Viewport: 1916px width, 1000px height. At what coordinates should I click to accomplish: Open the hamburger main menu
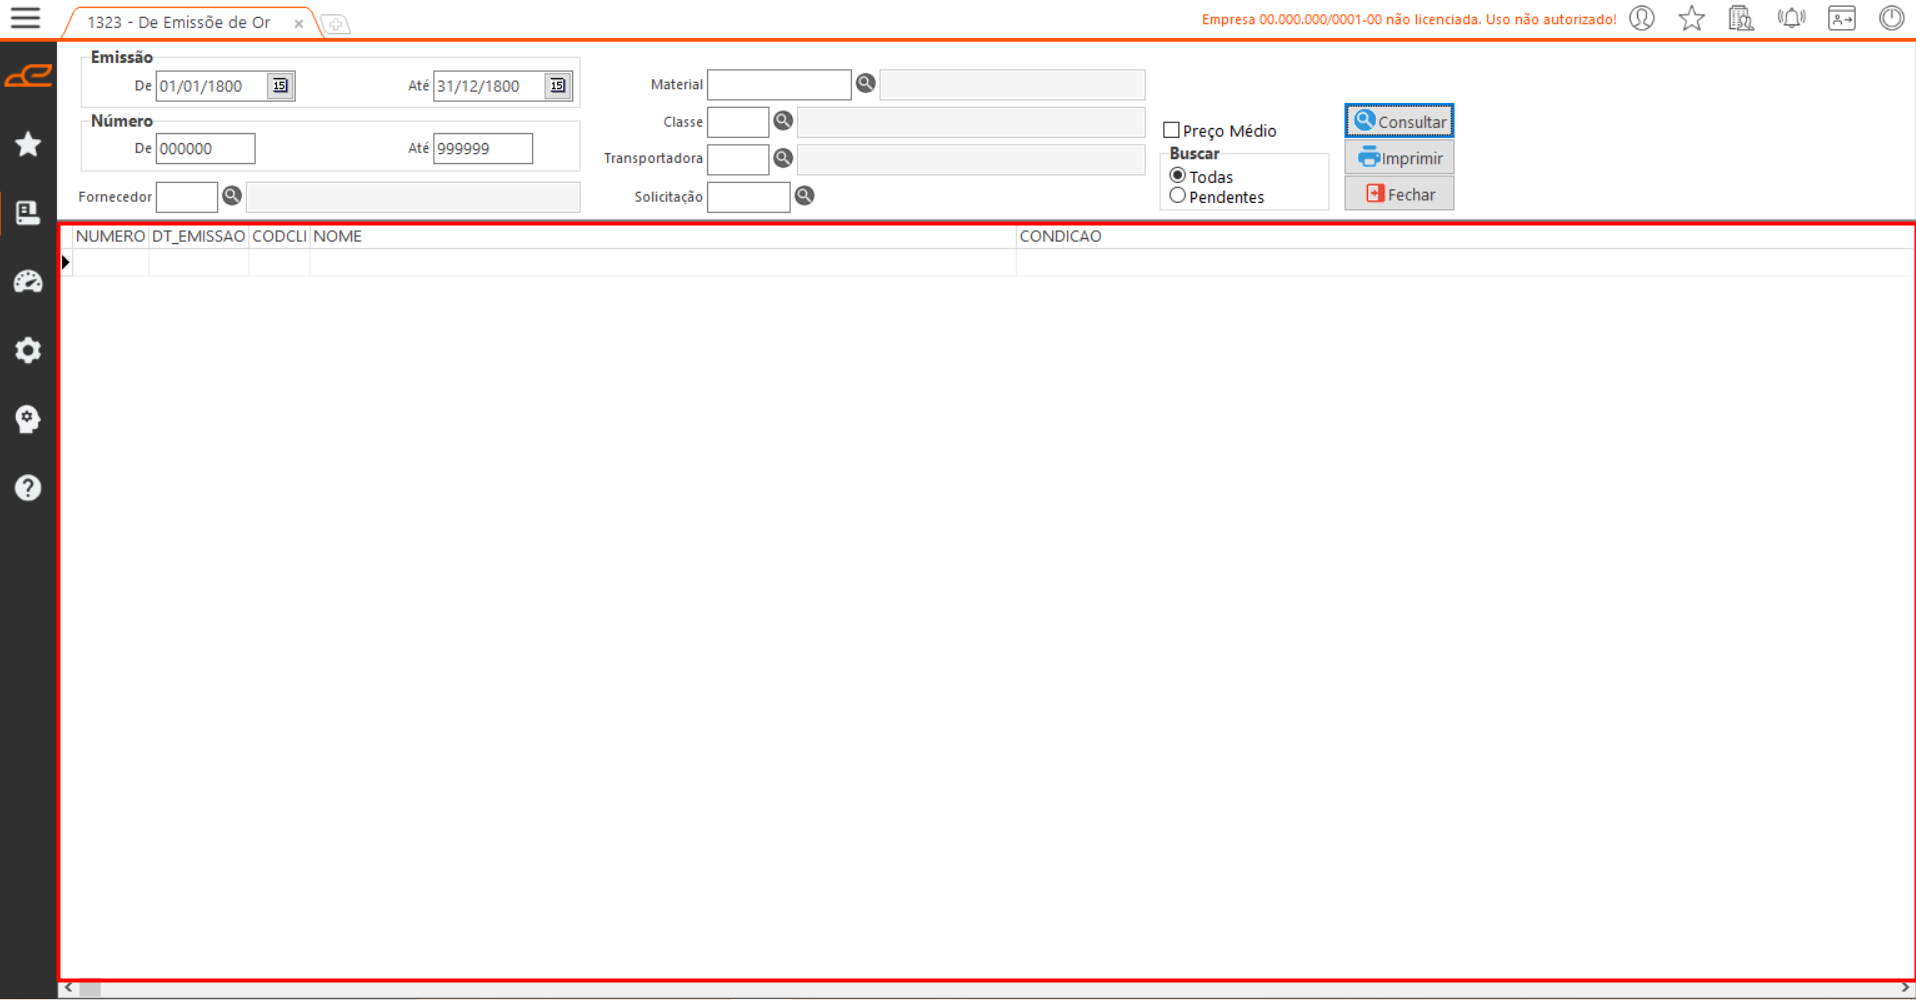pos(25,18)
